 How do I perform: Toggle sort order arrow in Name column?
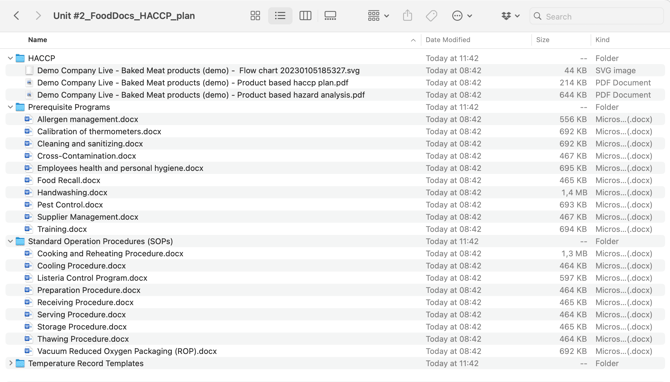point(413,40)
